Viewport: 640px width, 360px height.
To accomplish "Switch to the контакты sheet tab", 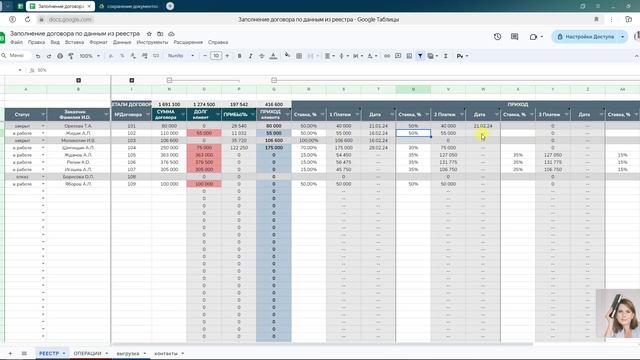I will pyautogui.click(x=166, y=353).
